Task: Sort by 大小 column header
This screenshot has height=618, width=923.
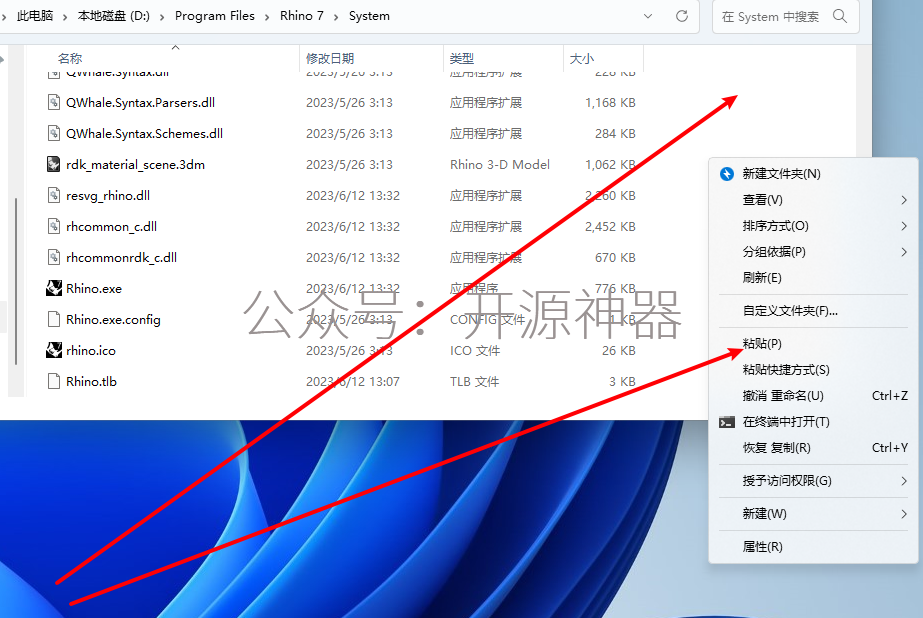Action: click(x=582, y=59)
